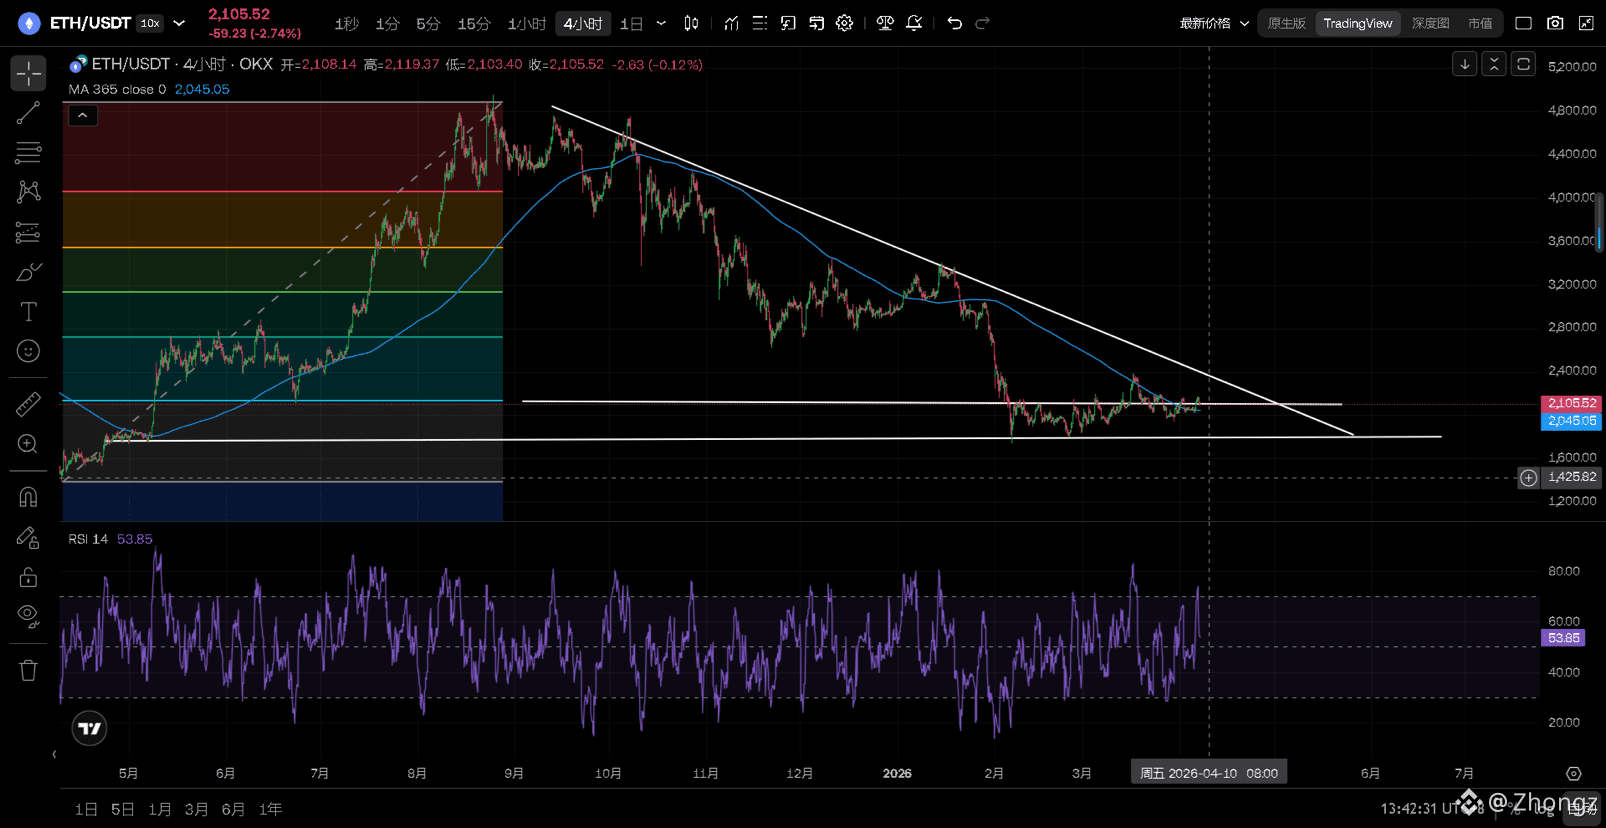1606x828 pixels.
Task: Open the horizontal lines tool group
Action: (28, 152)
